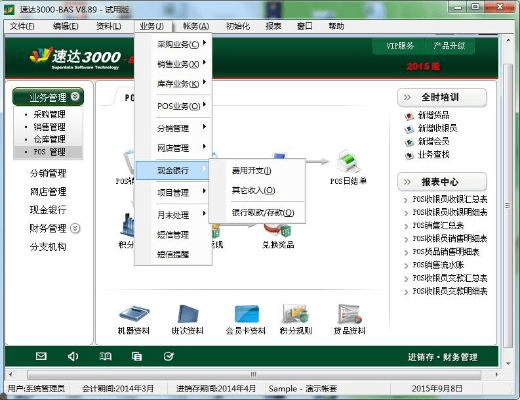This screenshot has height=400, width=520.
Task: Open 积分规则 icon
Action: [296, 314]
